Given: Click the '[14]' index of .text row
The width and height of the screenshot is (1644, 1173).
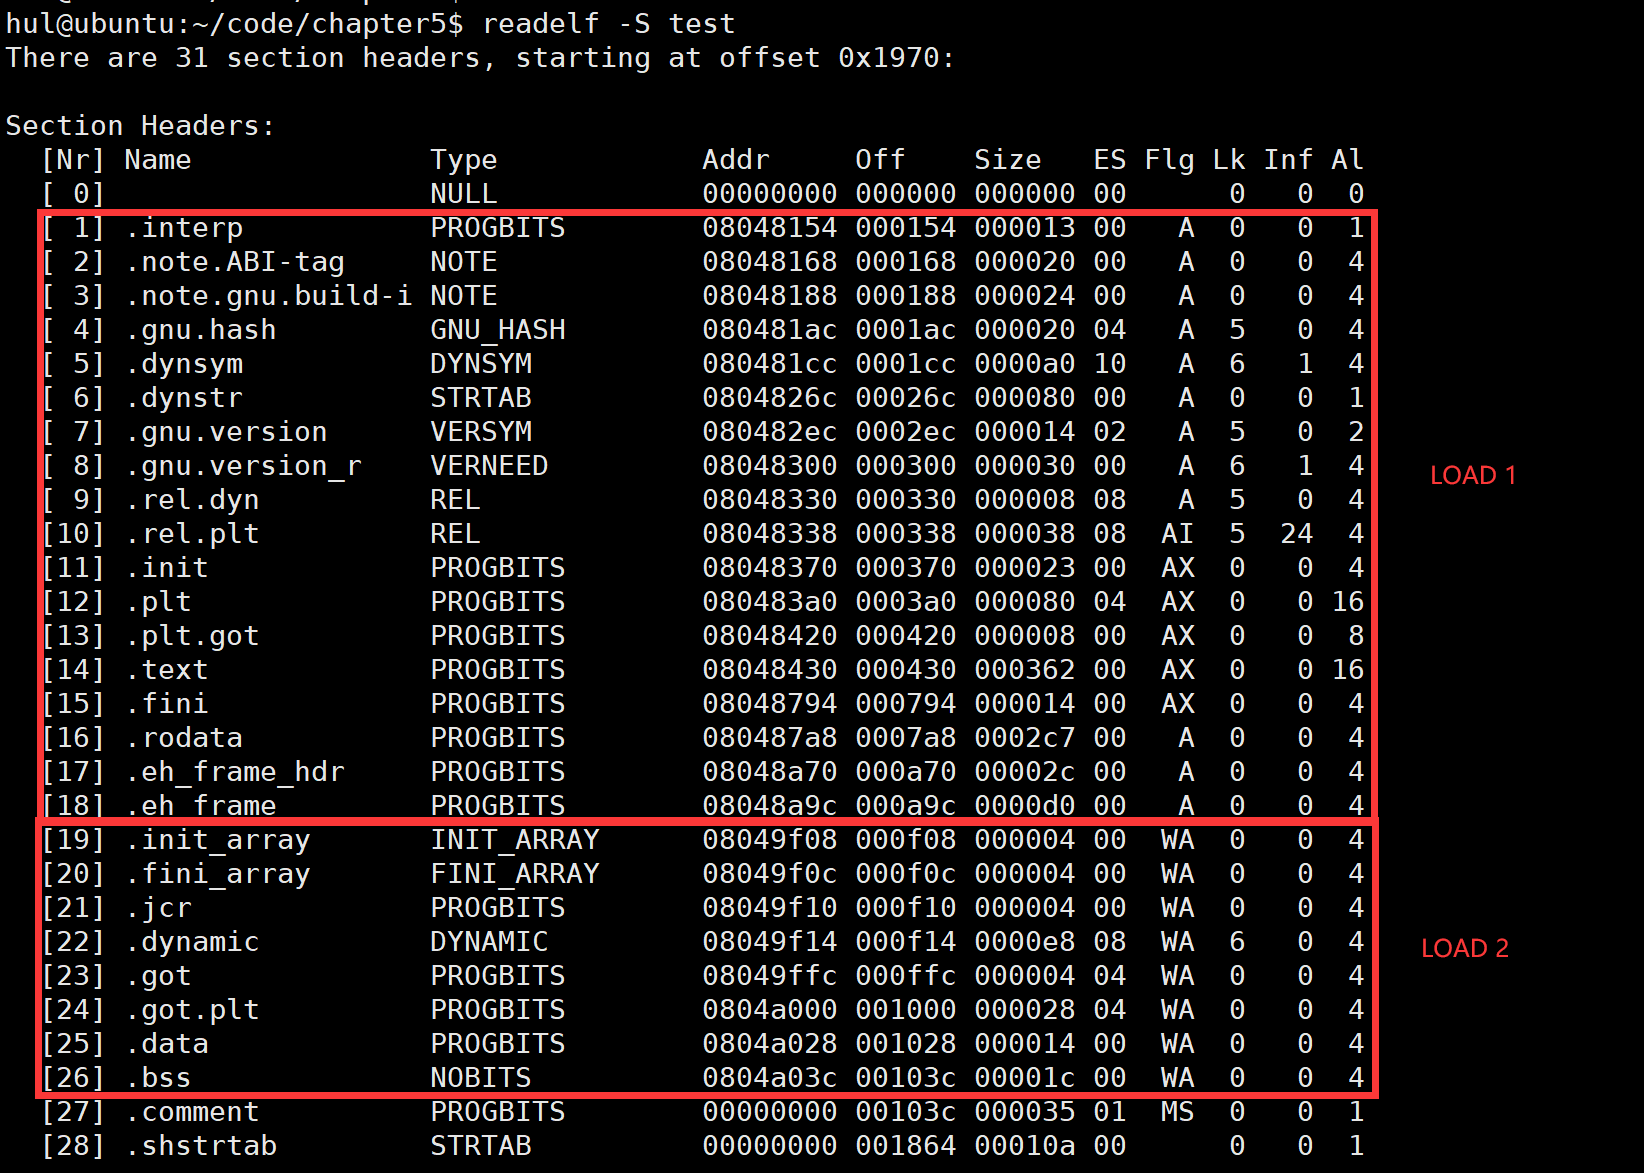Looking at the screenshot, I should (x=73, y=670).
